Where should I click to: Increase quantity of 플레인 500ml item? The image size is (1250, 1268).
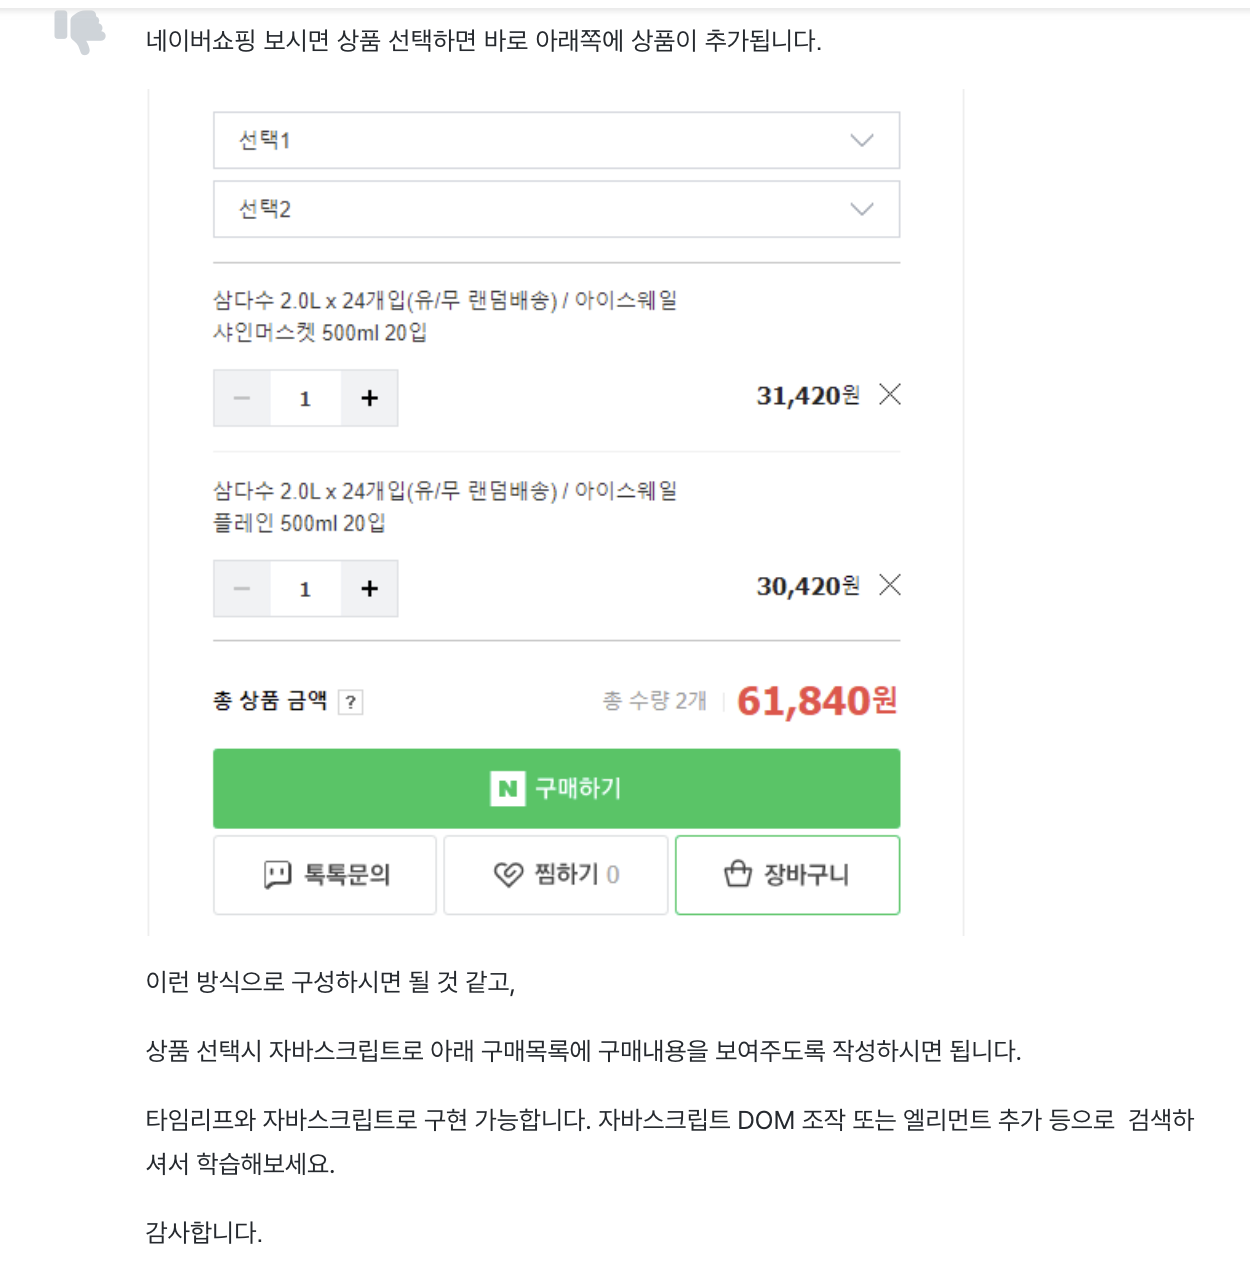click(x=369, y=588)
